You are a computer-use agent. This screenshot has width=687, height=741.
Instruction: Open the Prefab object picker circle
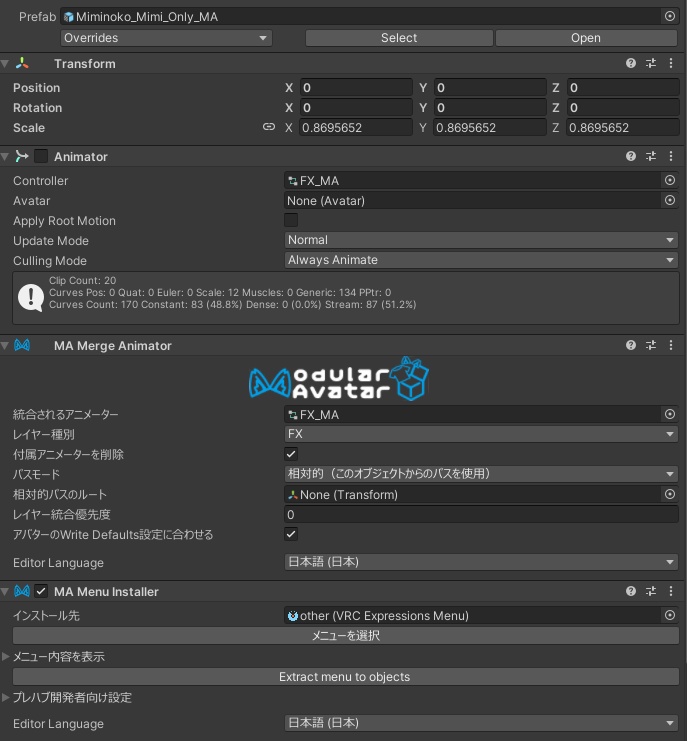click(670, 17)
